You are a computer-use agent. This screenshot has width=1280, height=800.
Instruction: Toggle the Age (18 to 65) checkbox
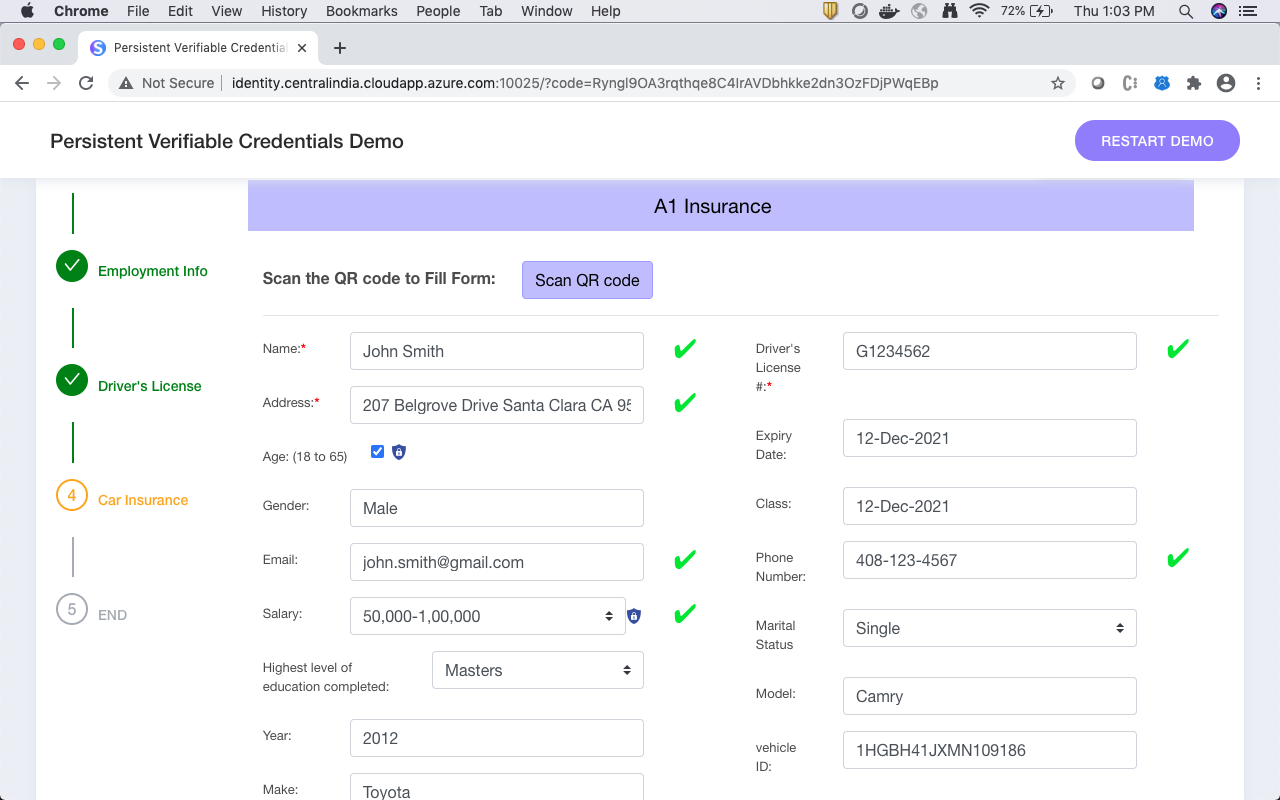[x=377, y=452]
